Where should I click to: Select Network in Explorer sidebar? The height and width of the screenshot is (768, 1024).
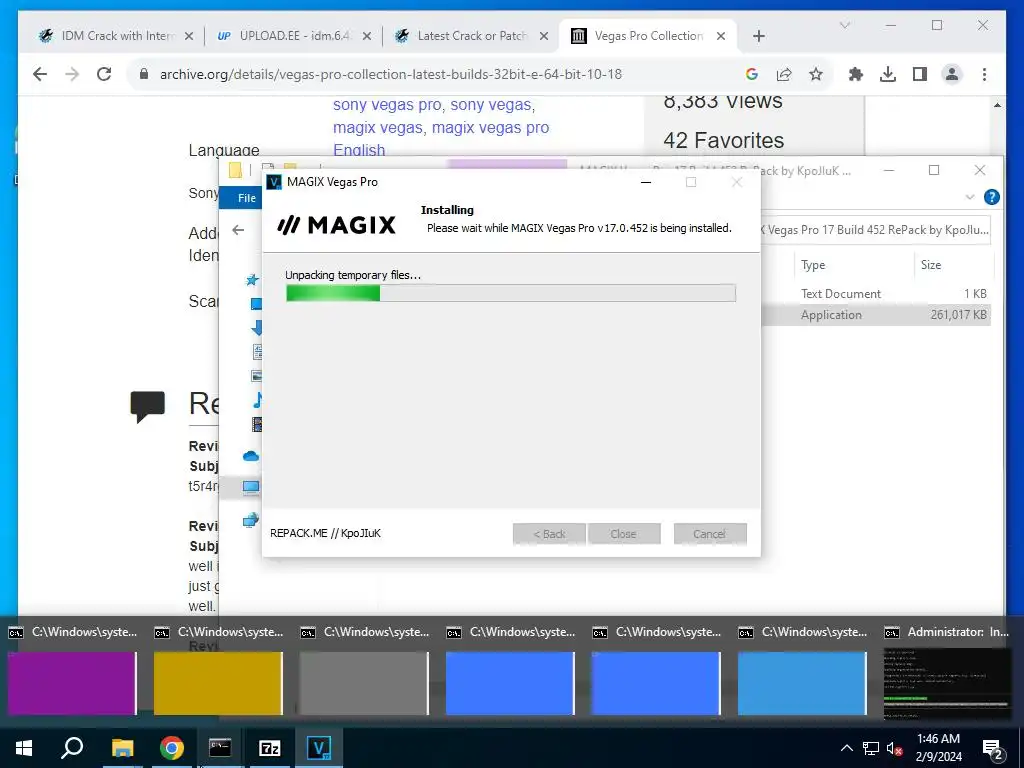click(x=251, y=520)
